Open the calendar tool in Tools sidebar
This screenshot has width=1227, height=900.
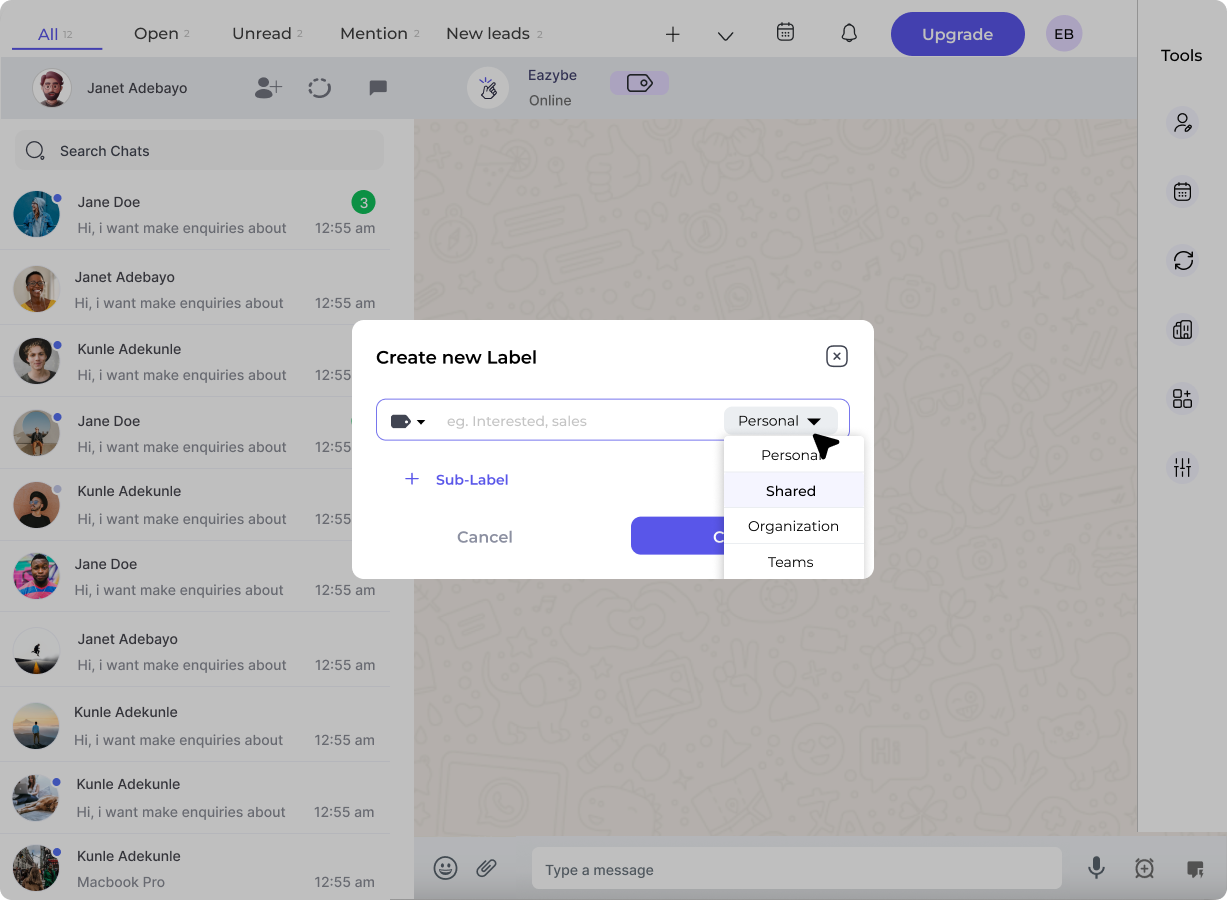click(x=1183, y=192)
